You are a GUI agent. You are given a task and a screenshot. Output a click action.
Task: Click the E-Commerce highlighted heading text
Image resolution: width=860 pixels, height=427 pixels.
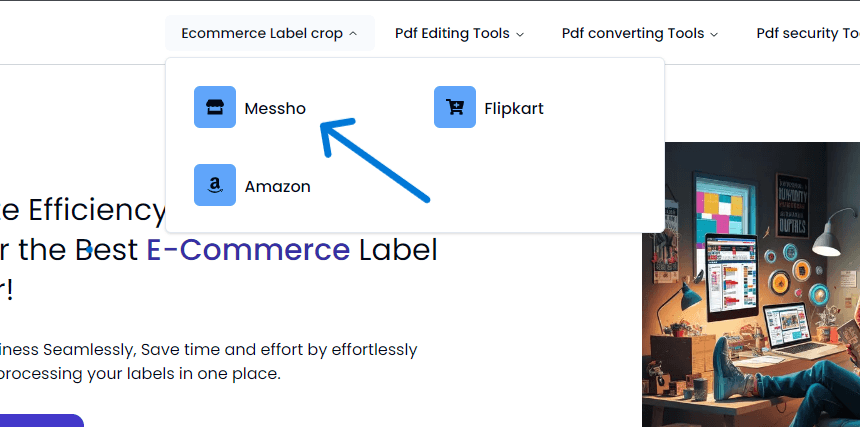pyautogui.click(x=248, y=249)
